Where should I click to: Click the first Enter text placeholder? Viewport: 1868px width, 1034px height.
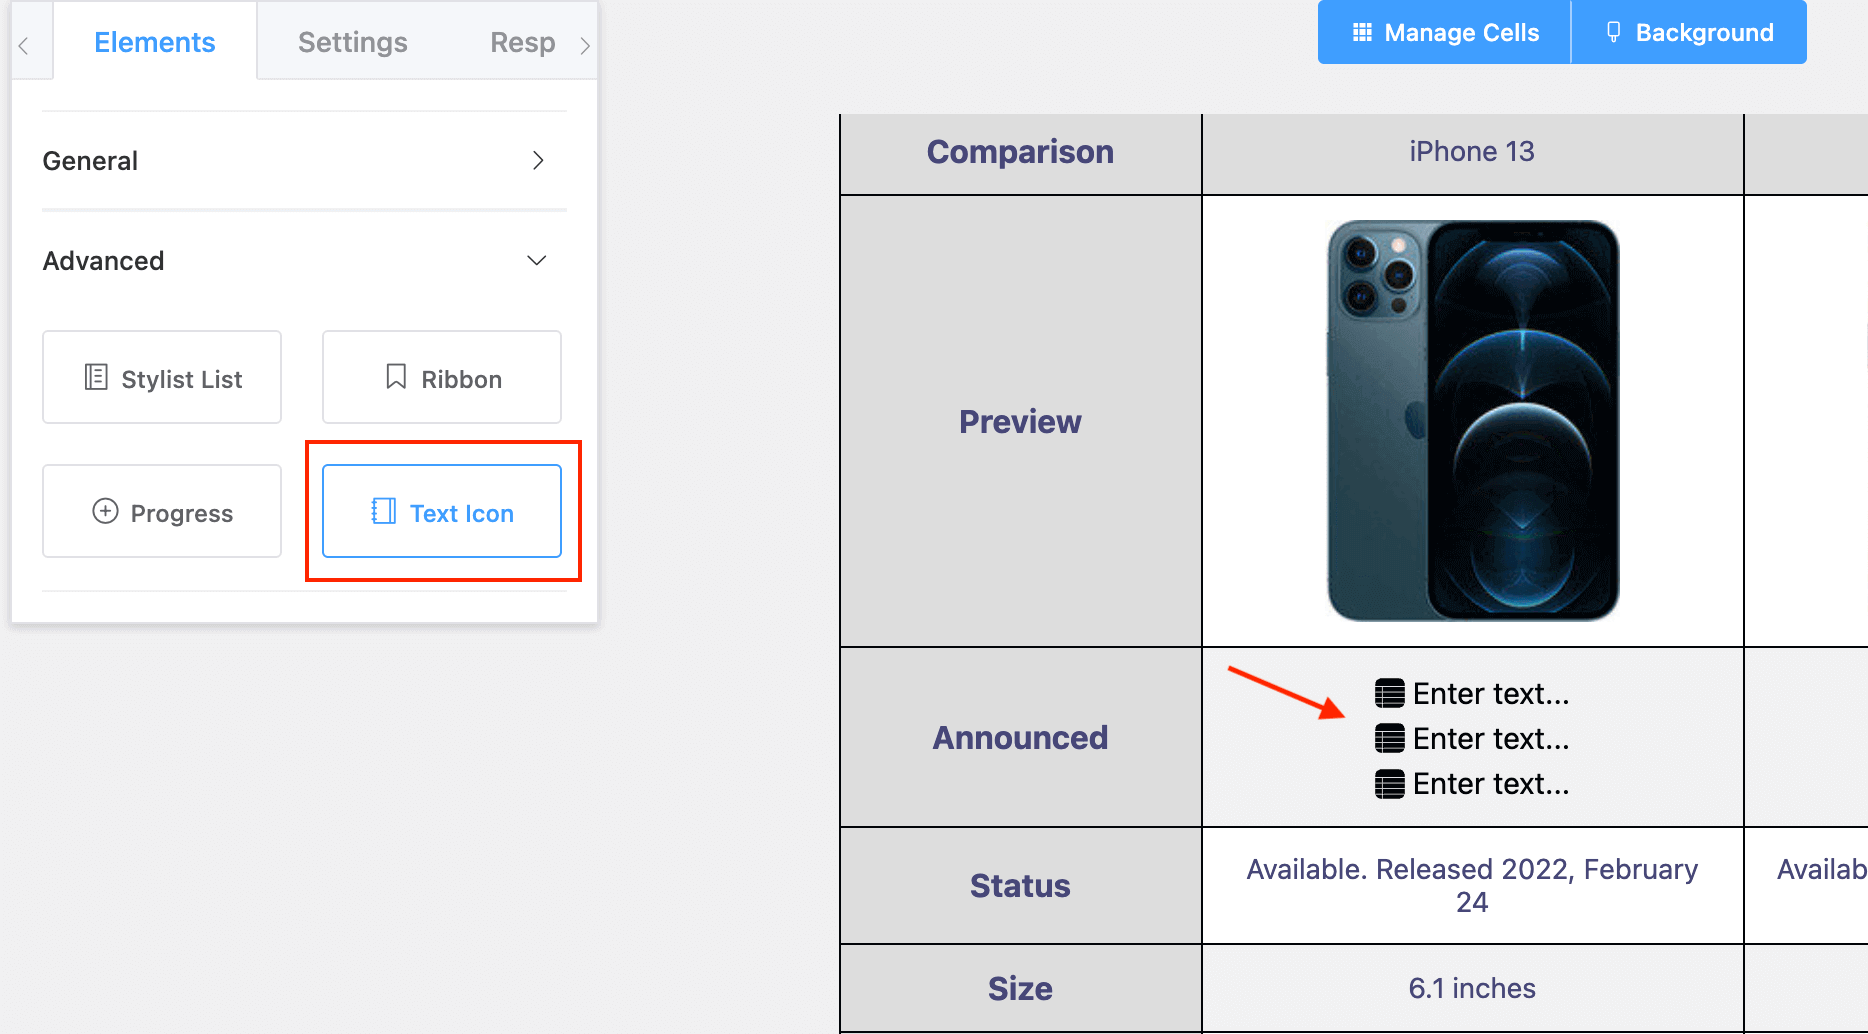tap(1490, 693)
